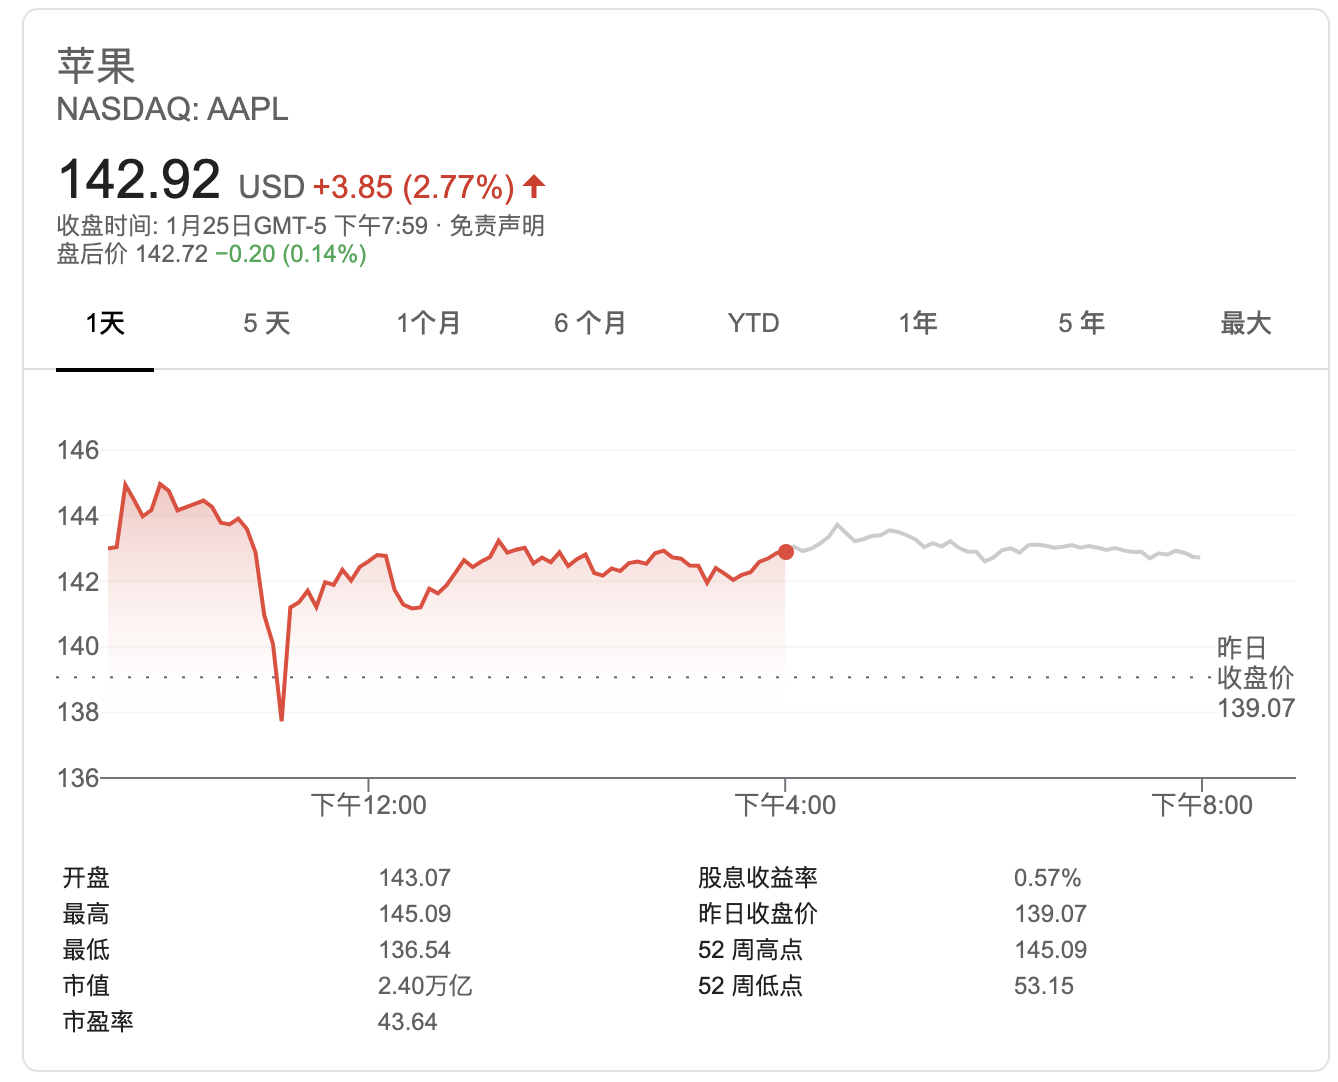Open the 免责声明 link
Viewport: 1338px width, 1082px height.
[497, 226]
